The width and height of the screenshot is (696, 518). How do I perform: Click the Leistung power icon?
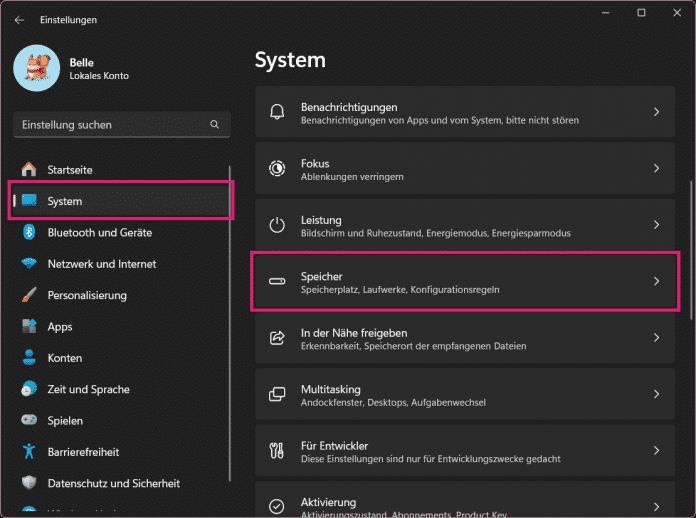pyautogui.click(x=277, y=226)
